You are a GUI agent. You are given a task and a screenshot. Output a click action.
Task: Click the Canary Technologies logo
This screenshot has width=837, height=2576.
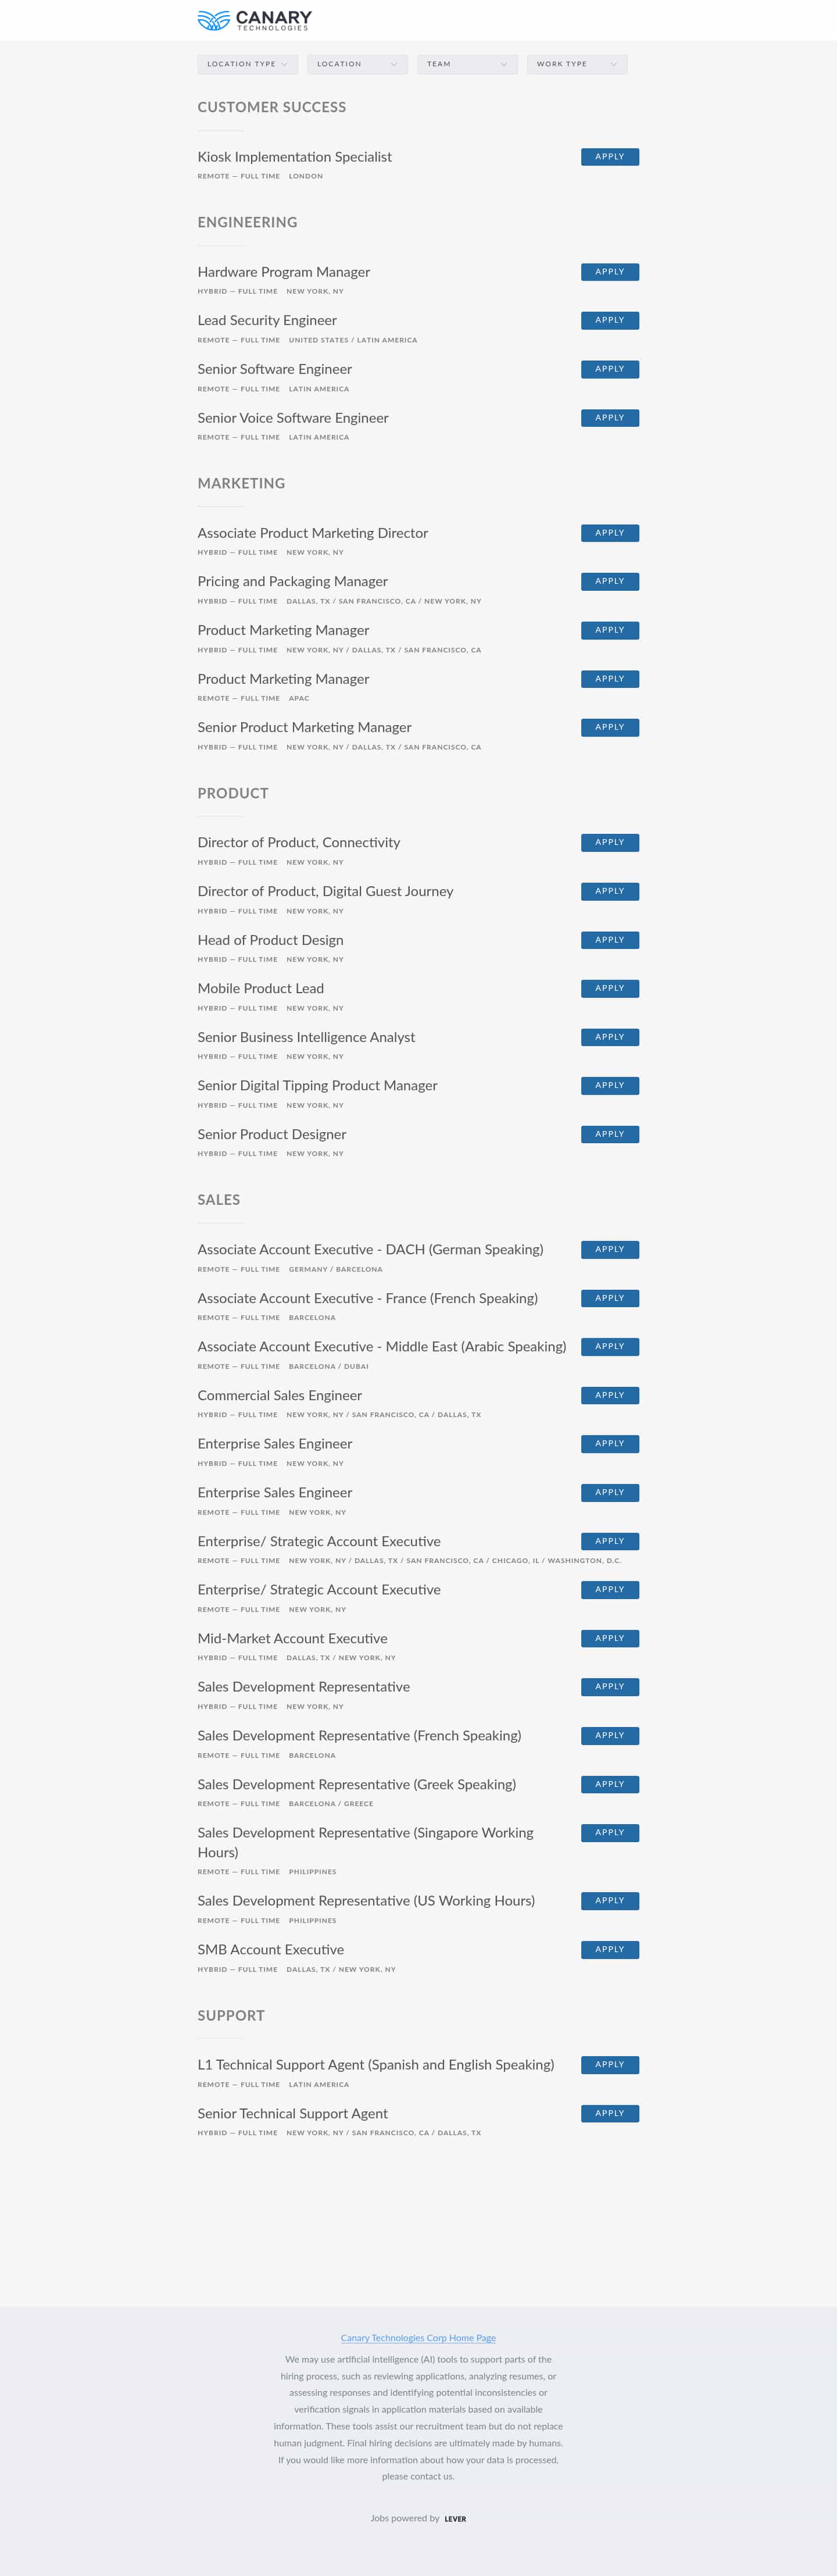click(255, 20)
